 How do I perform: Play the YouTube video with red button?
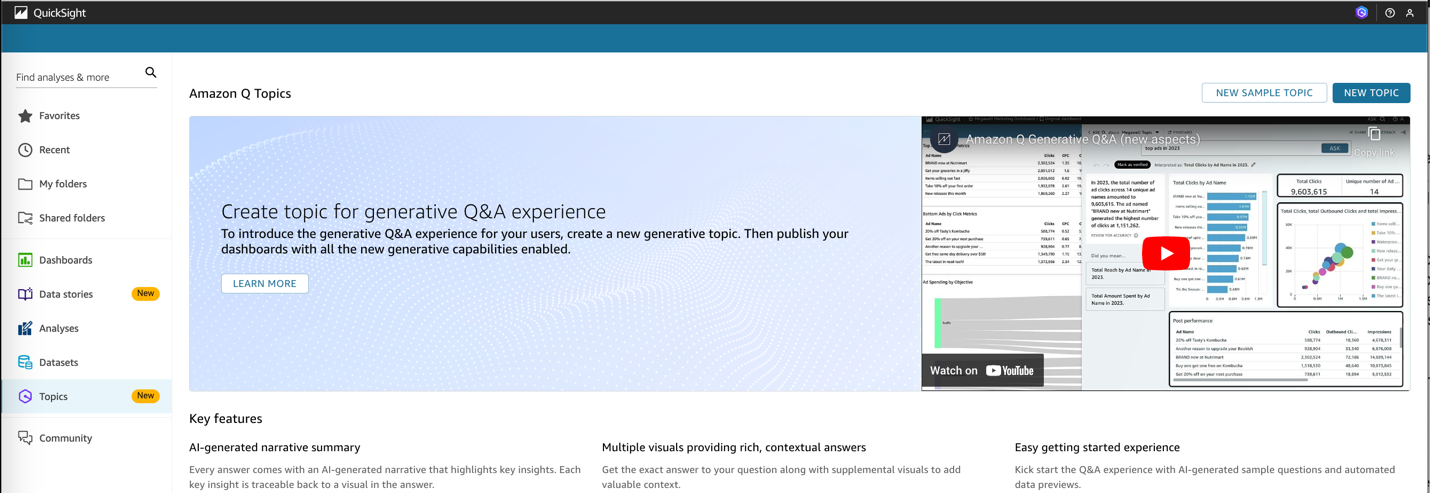1166,253
